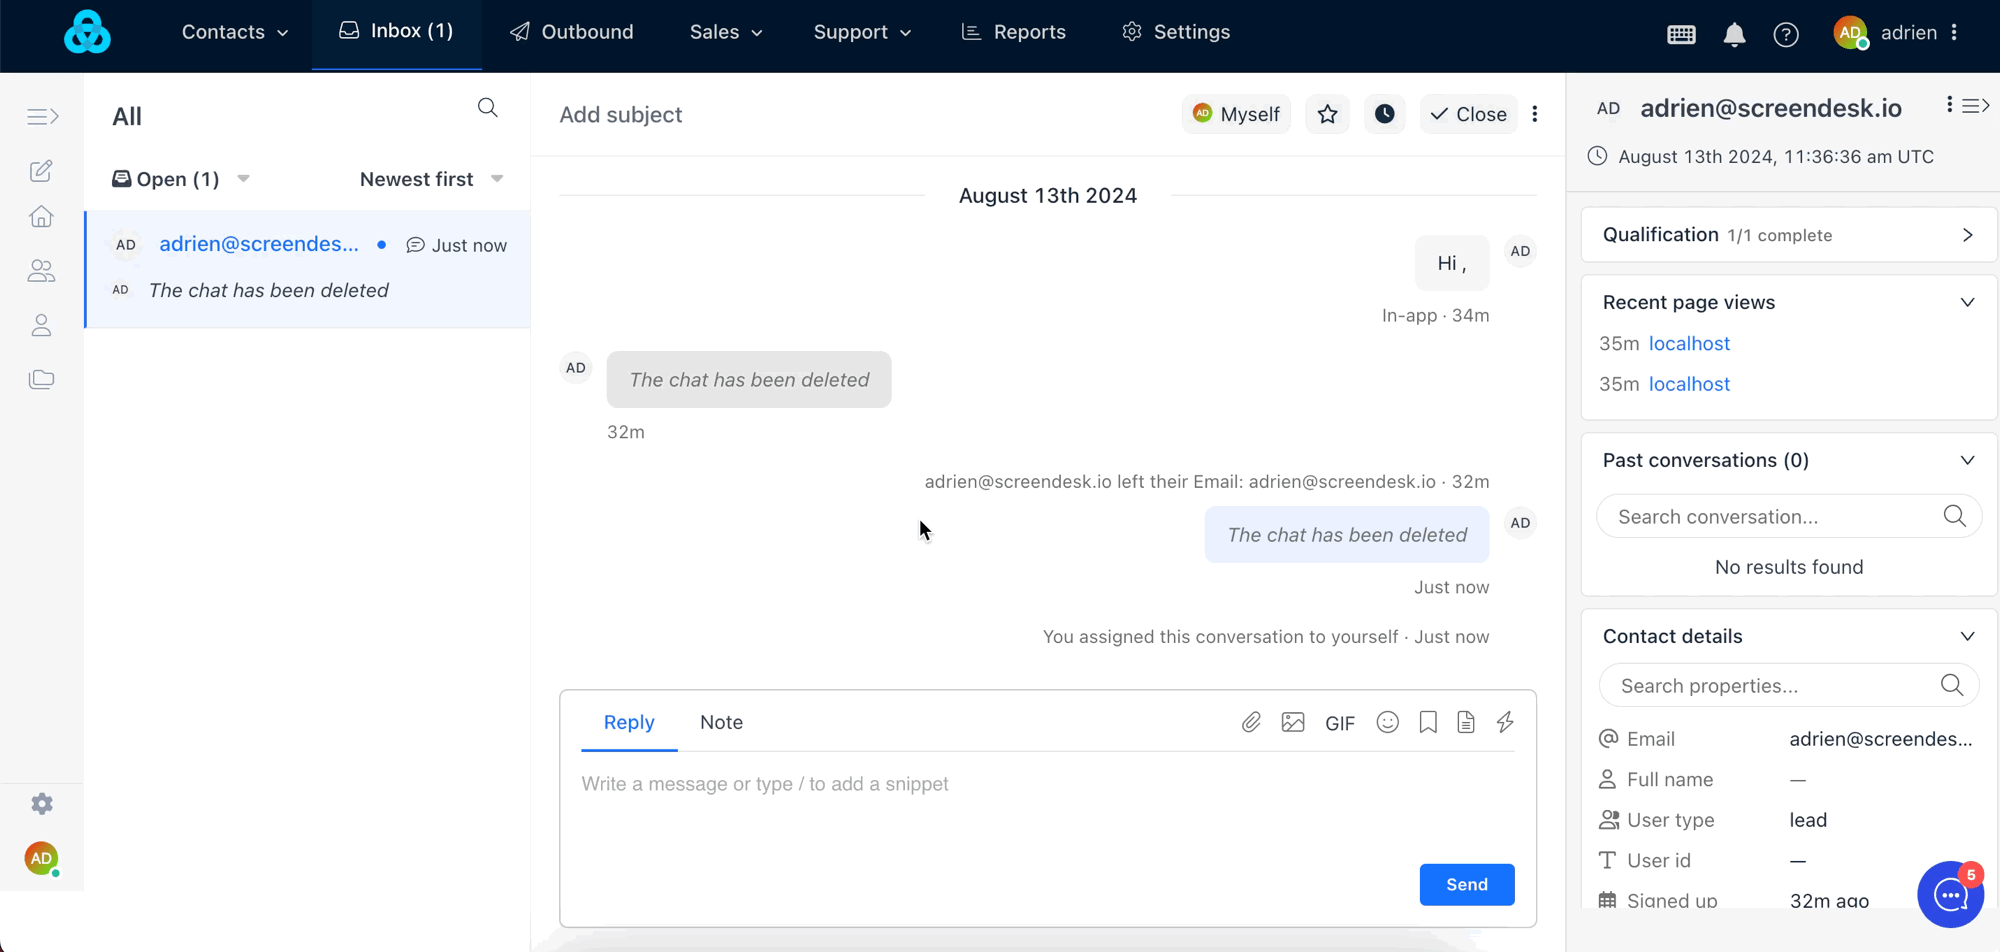Close the conversation with Close button
This screenshot has width=2000, height=952.
click(x=1468, y=114)
